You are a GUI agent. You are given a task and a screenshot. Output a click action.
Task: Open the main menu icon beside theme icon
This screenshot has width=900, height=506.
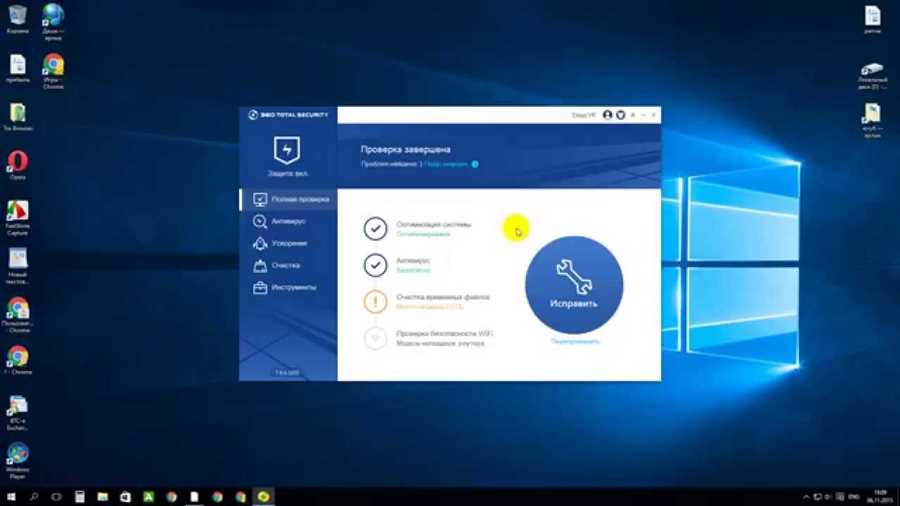click(x=633, y=115)
